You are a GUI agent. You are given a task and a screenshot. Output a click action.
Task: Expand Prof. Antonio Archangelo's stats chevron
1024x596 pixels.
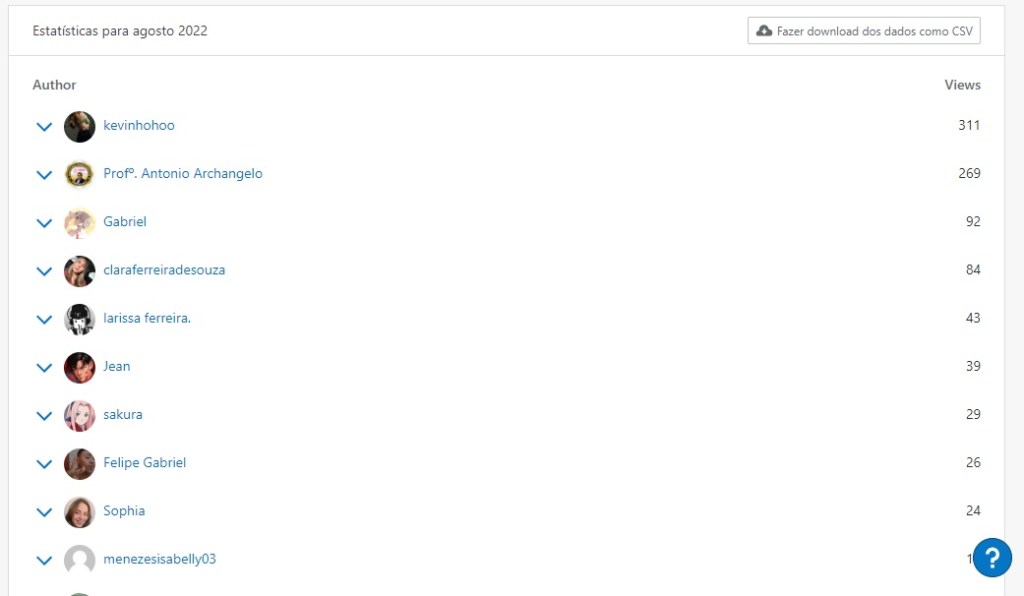pos(44,175)
